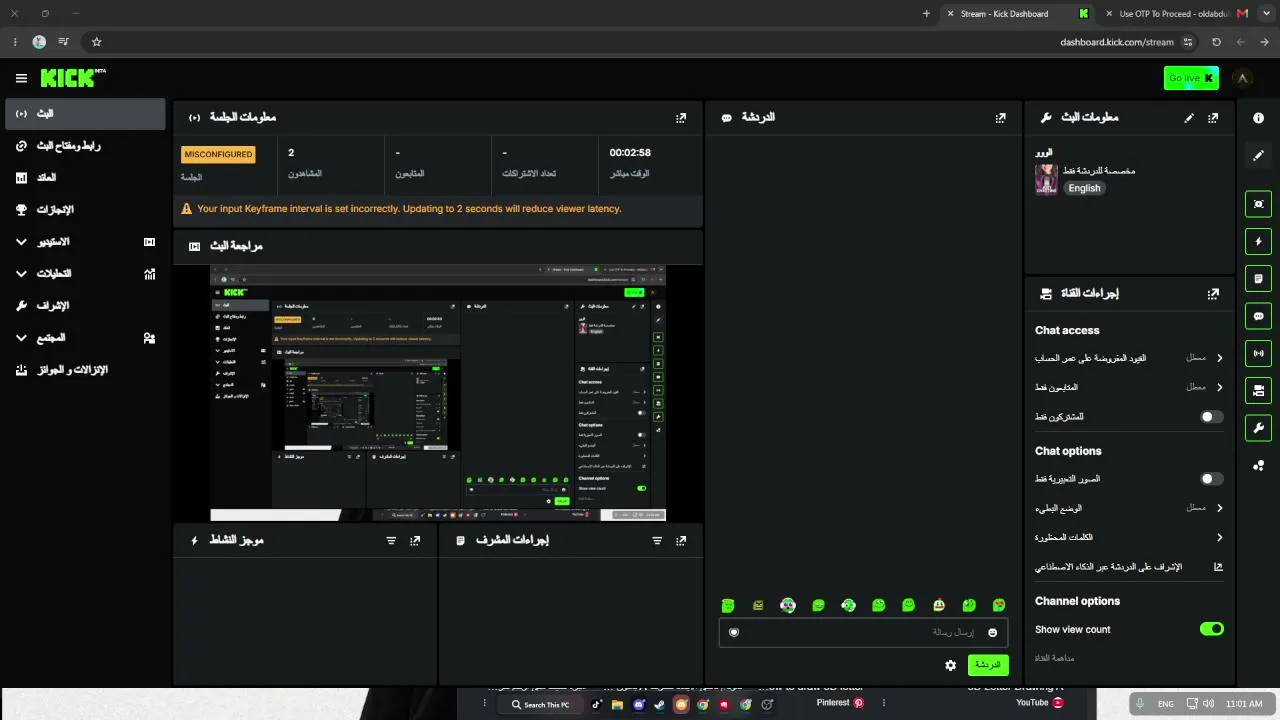This screenshot has height=720, width=1280.
Task: Click the three-dots cluster icon in right toolbar
Action: pyautogui.click(x=1258, y=465)
